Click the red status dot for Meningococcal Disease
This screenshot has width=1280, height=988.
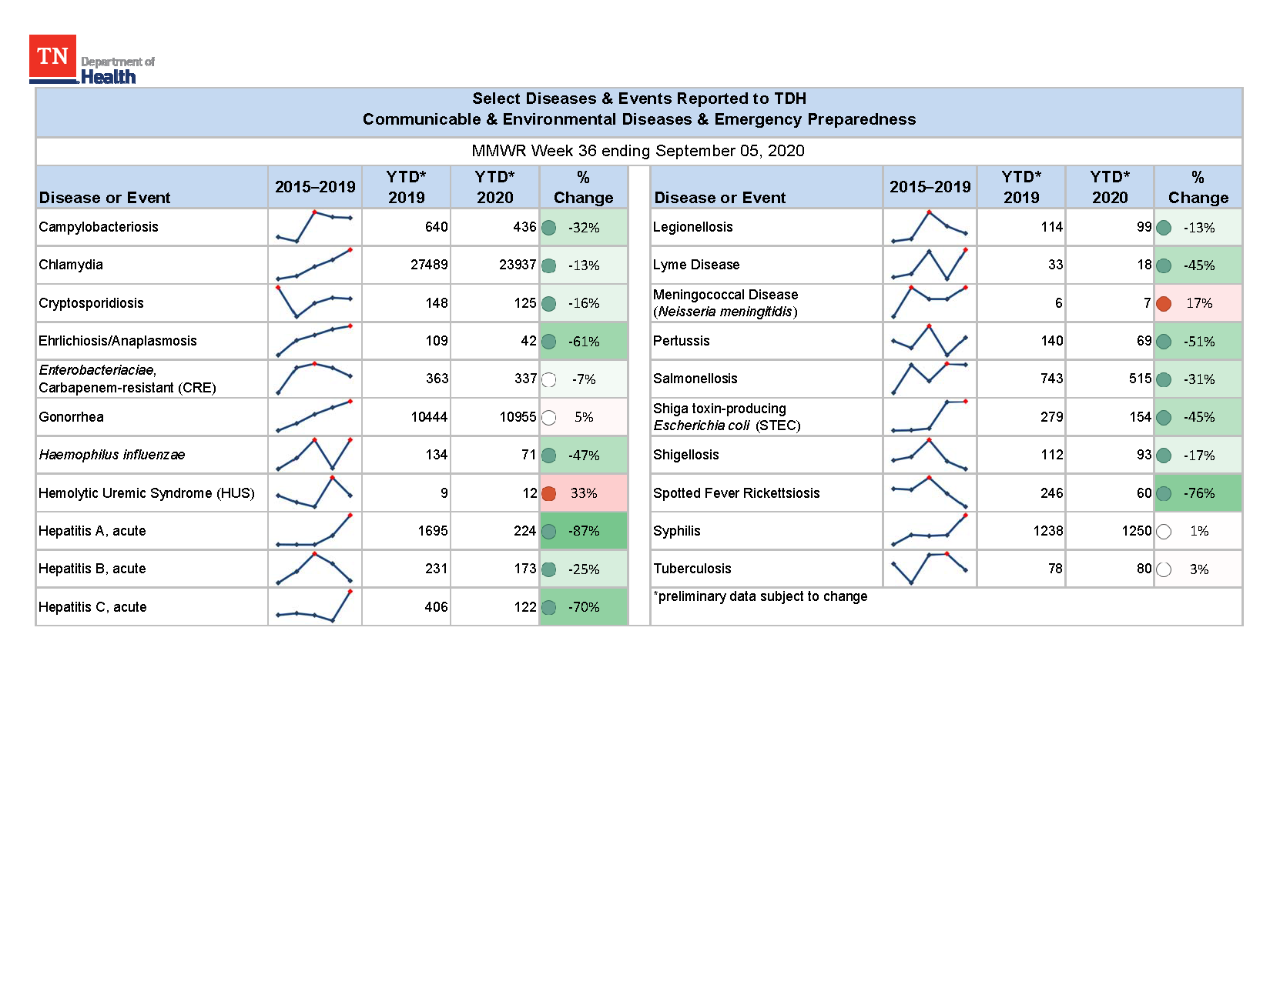click(1164, 304)
